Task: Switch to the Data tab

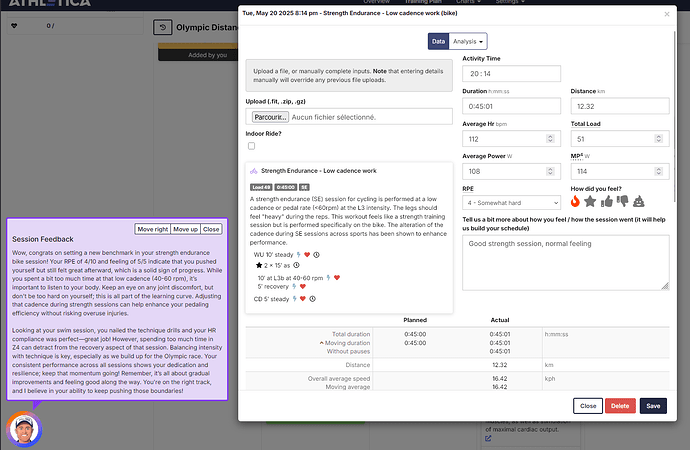Action: point(438,41)
